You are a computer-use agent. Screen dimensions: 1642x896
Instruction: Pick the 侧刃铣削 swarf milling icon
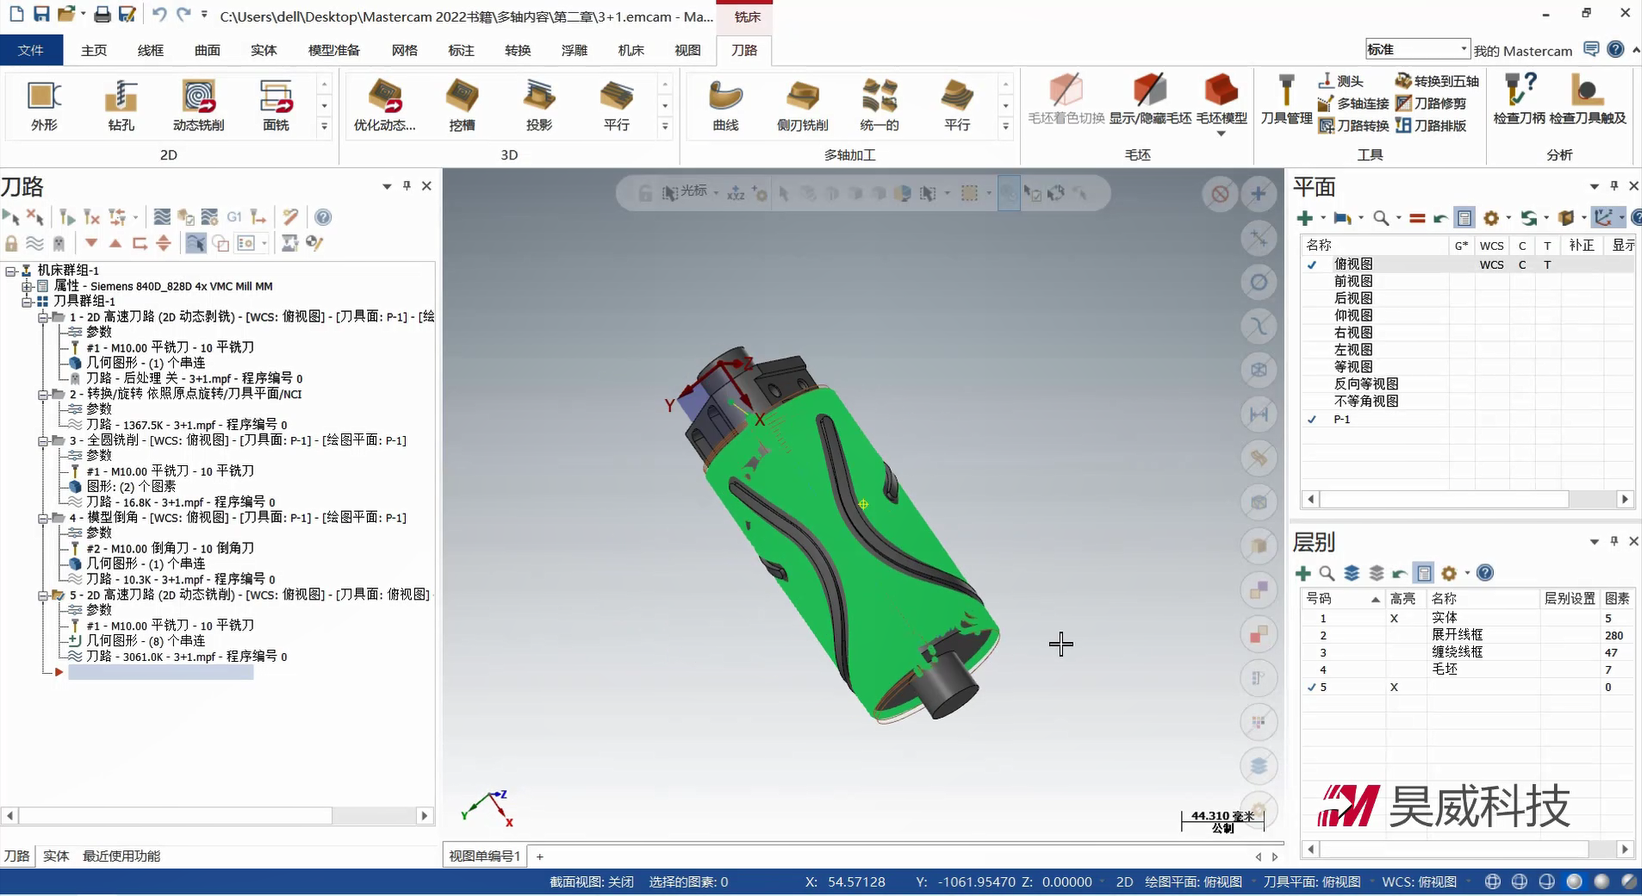coord(802,105)
